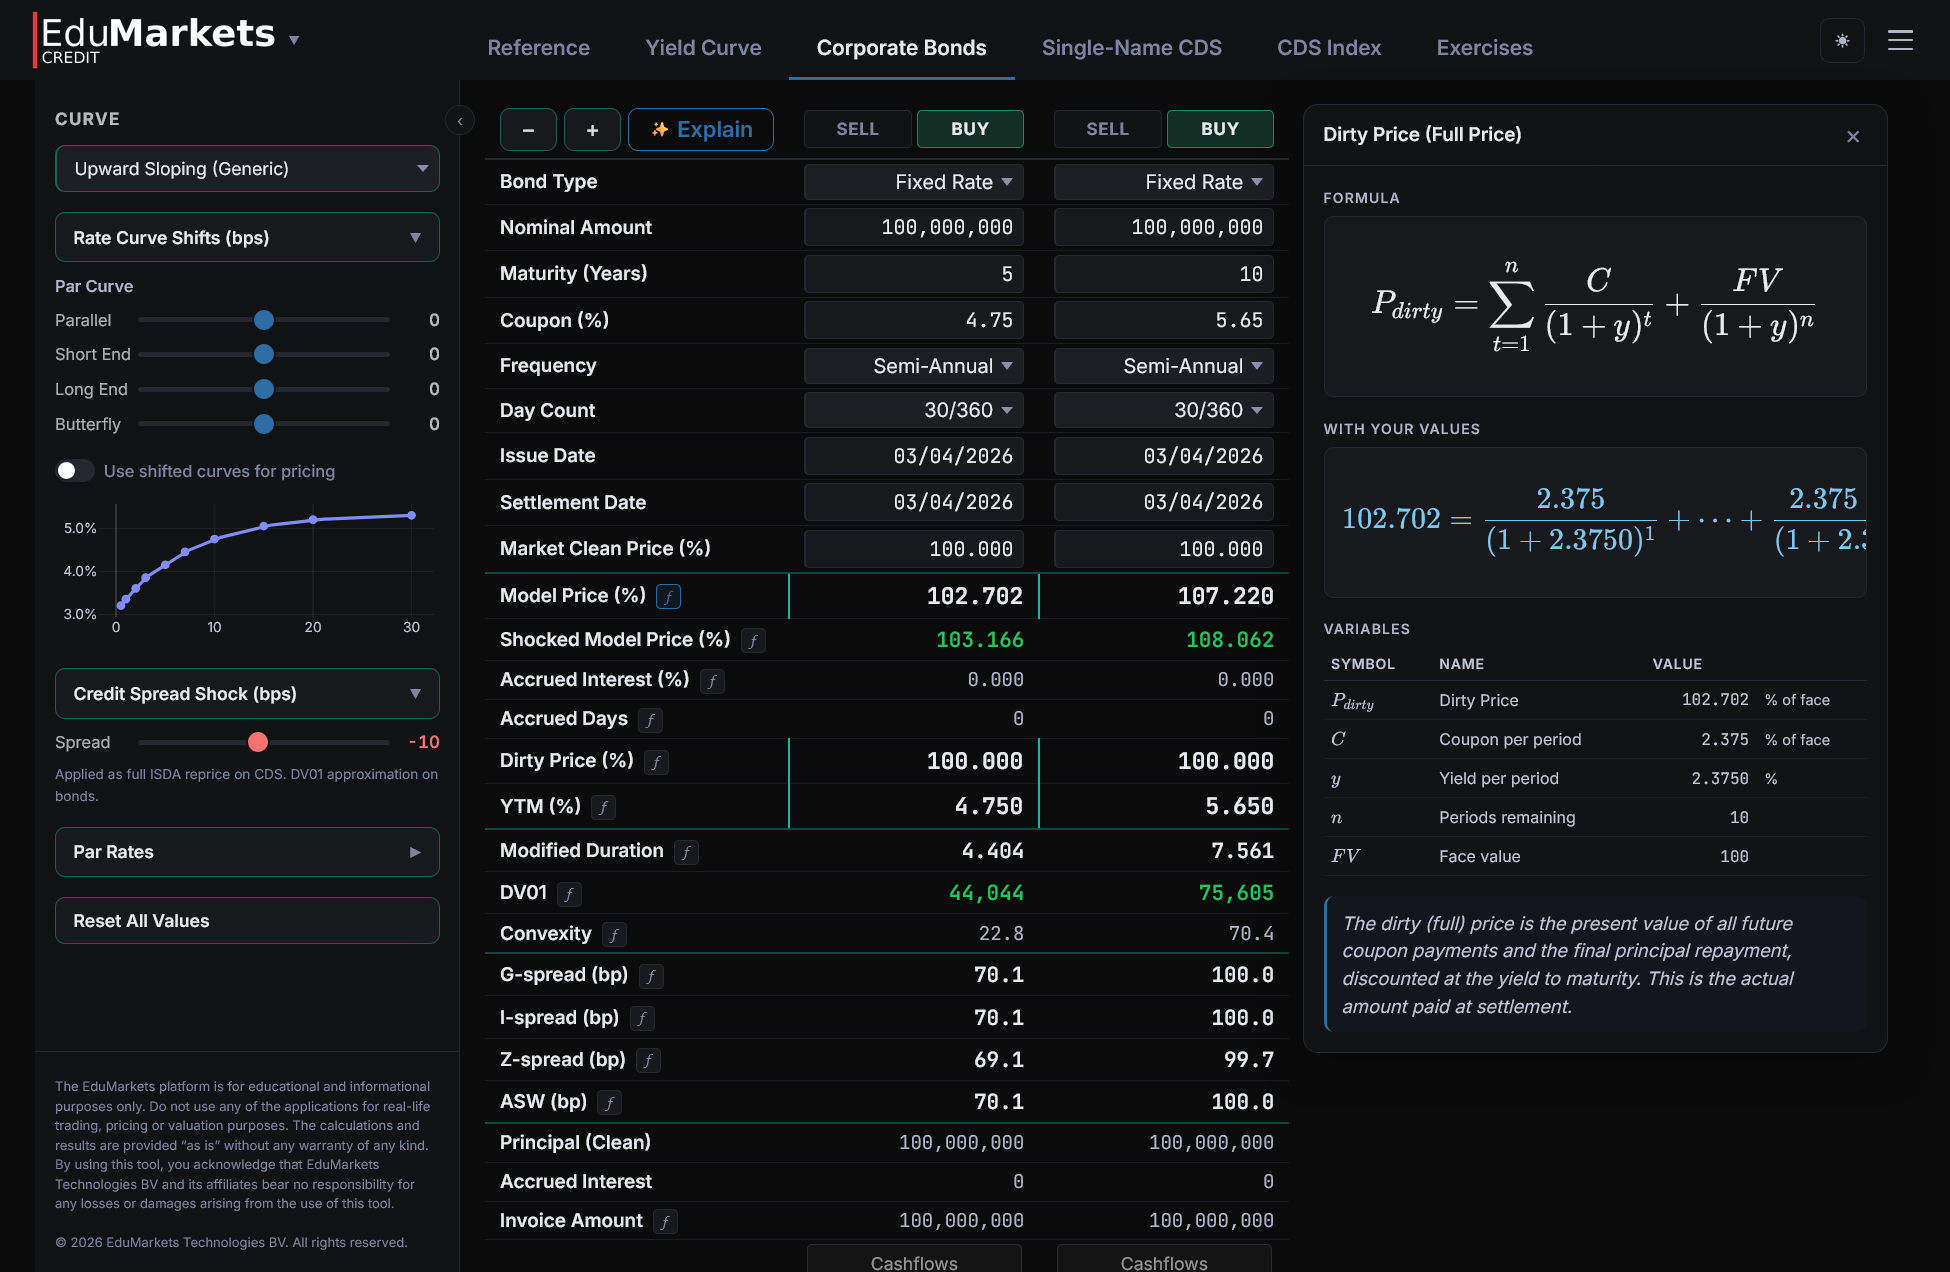Switch the 5-year bond to SELL
The height and width of the screenshot is (1272, 1950).
[x=857, y=129]
